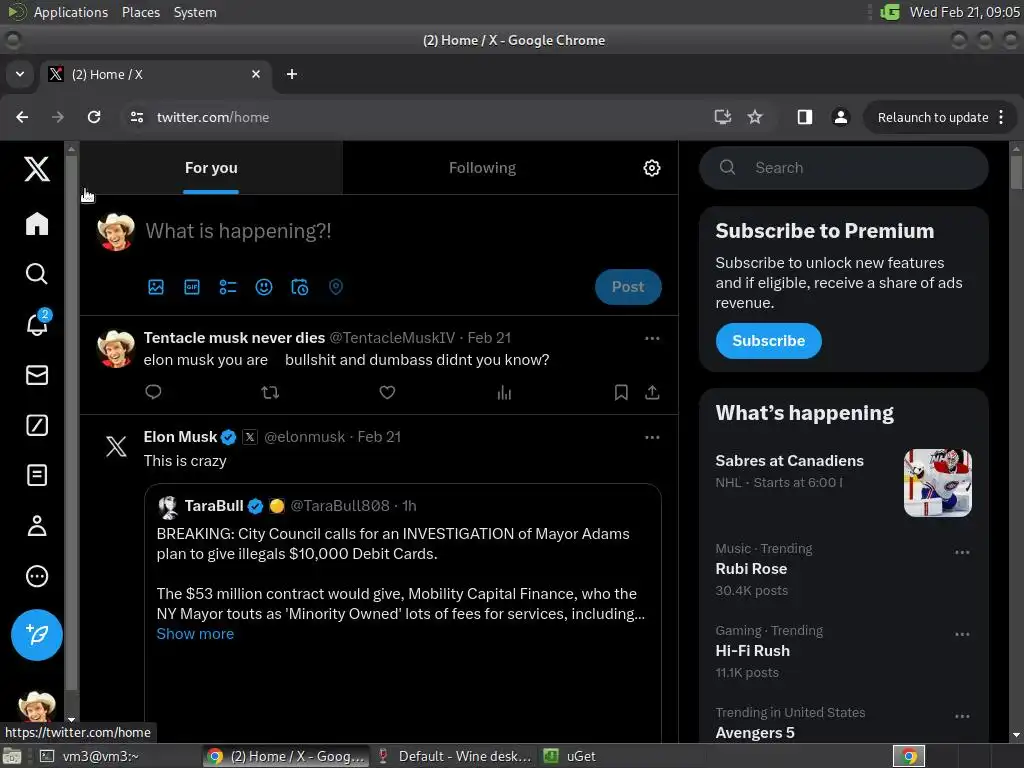Like the Tentacle musk never dies post
Image resolution: width=1024 pixels, height=768 pixels.
tap(387, 392)
